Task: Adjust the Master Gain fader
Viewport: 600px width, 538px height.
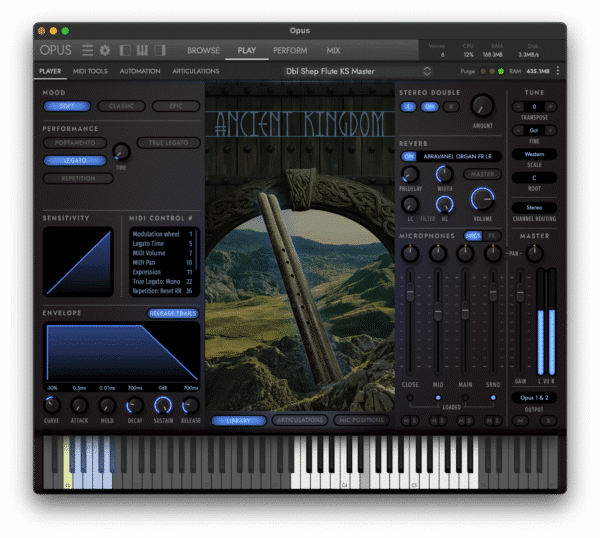Action: pyautogui.click(x=520, y=293)
